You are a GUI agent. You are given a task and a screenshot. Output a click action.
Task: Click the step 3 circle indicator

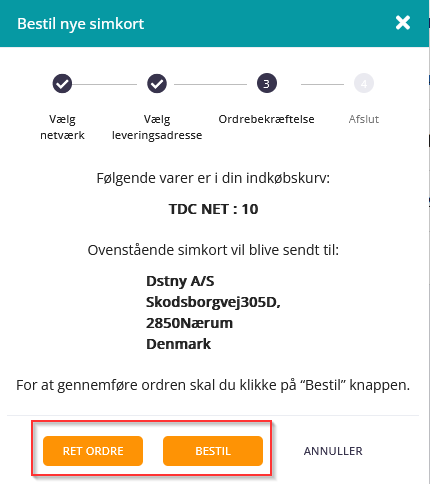(x=267, y=83)
